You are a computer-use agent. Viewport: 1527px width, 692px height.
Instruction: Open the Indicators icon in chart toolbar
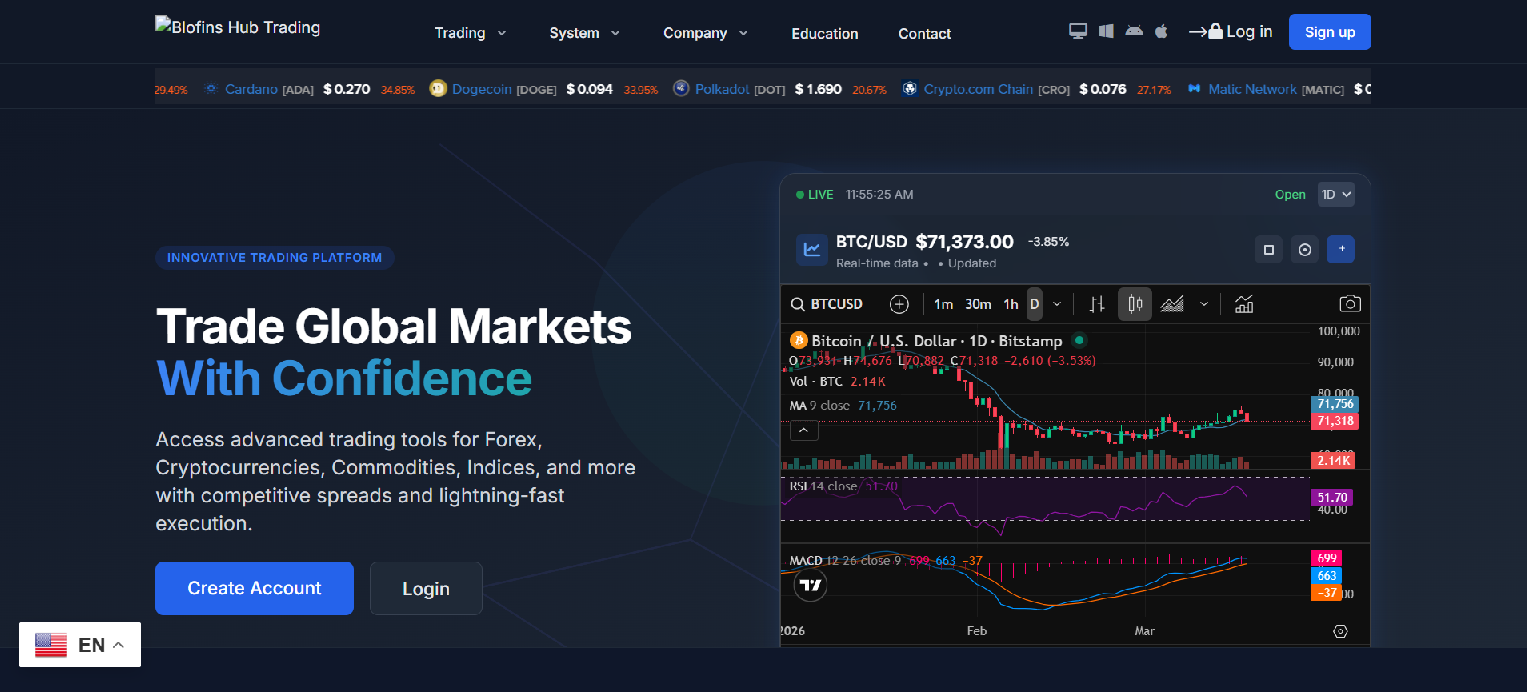[1244, 304]
